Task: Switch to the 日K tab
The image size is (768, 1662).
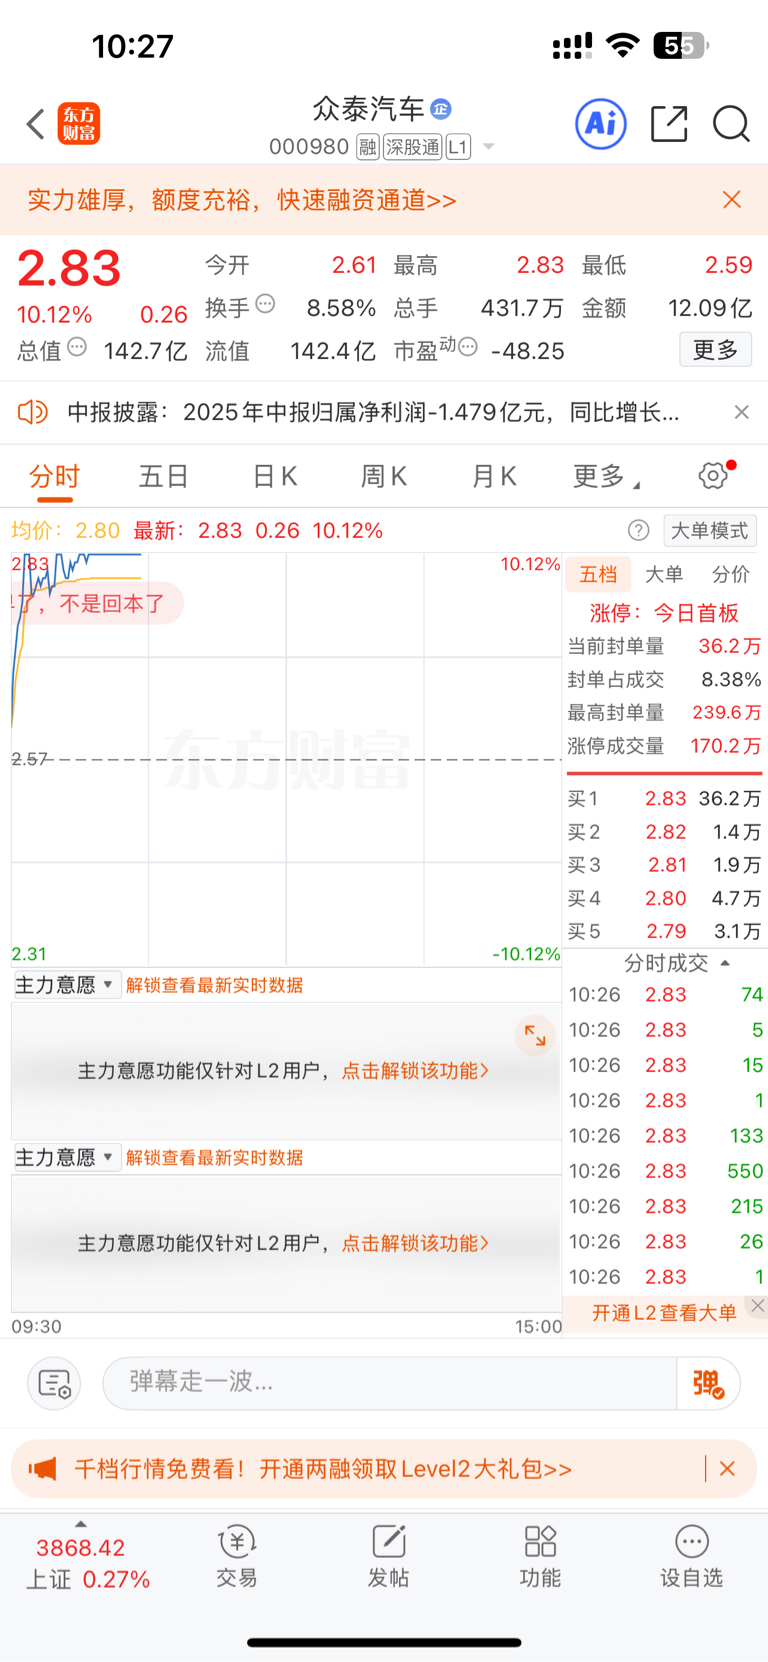Action: pyautogui.click(x=274, y=476)
